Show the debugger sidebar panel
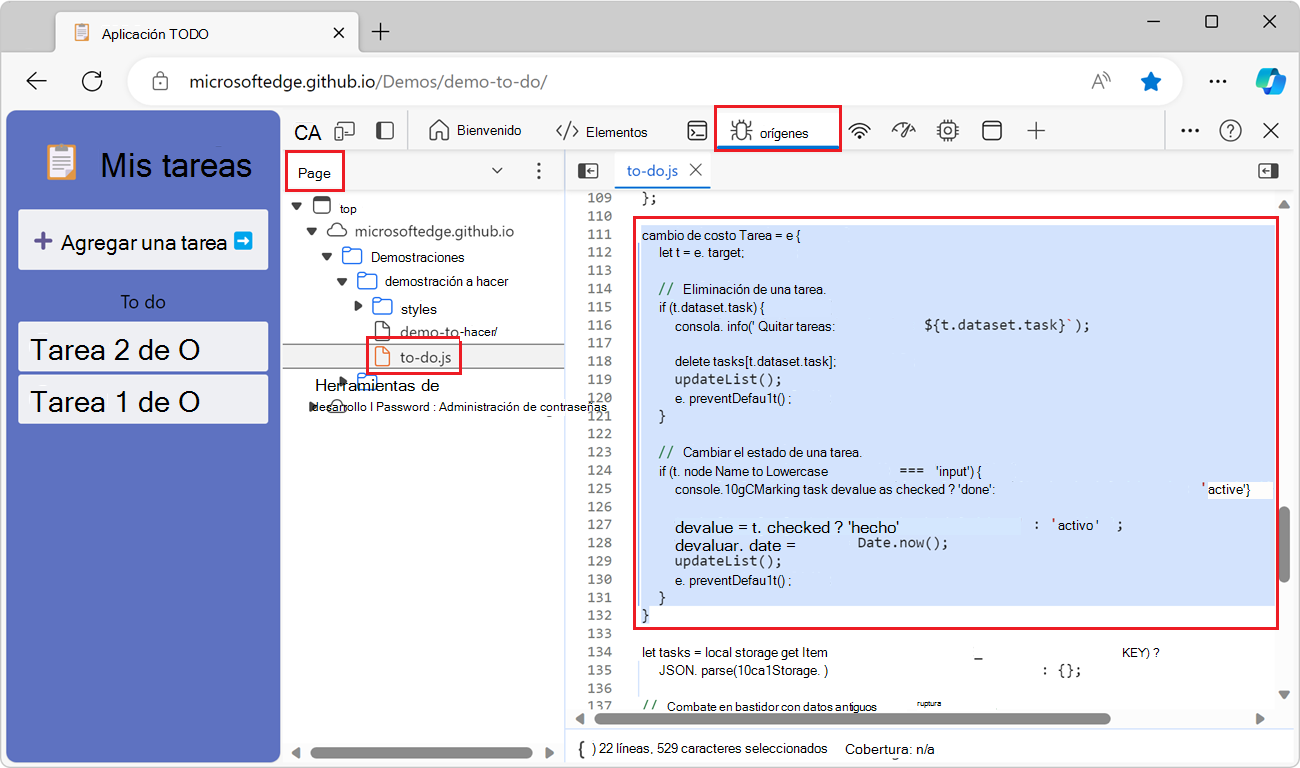Screen dimensions: 1300x768 point(1267,170)
